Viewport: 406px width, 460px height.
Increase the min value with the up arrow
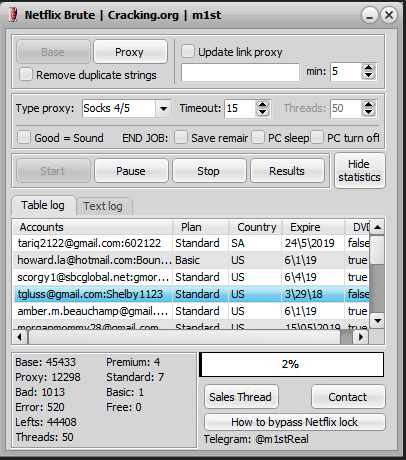368,67
